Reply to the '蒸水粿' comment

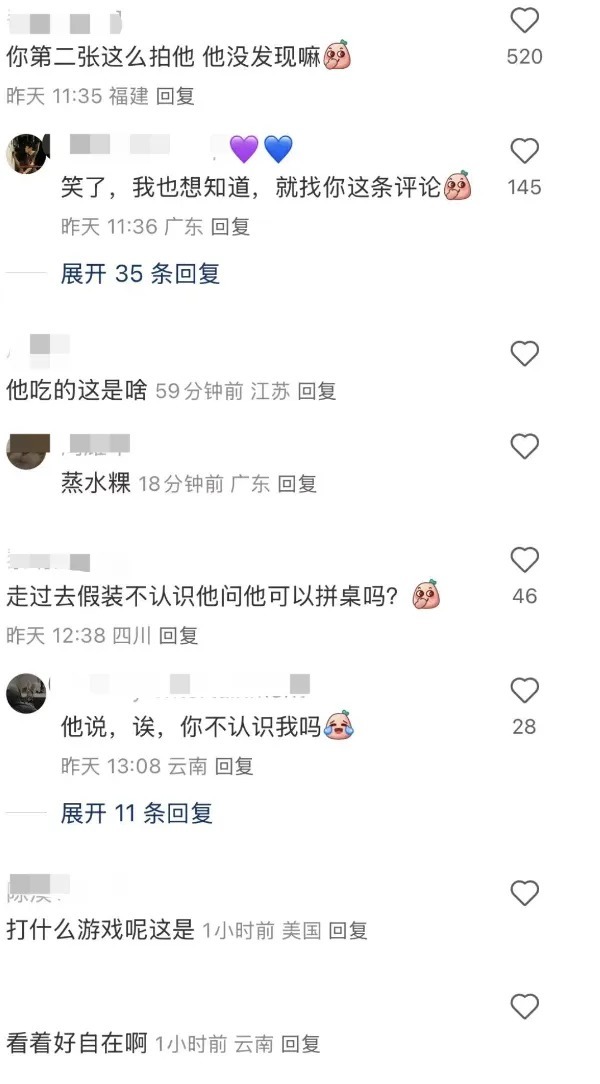pos(297,484)
